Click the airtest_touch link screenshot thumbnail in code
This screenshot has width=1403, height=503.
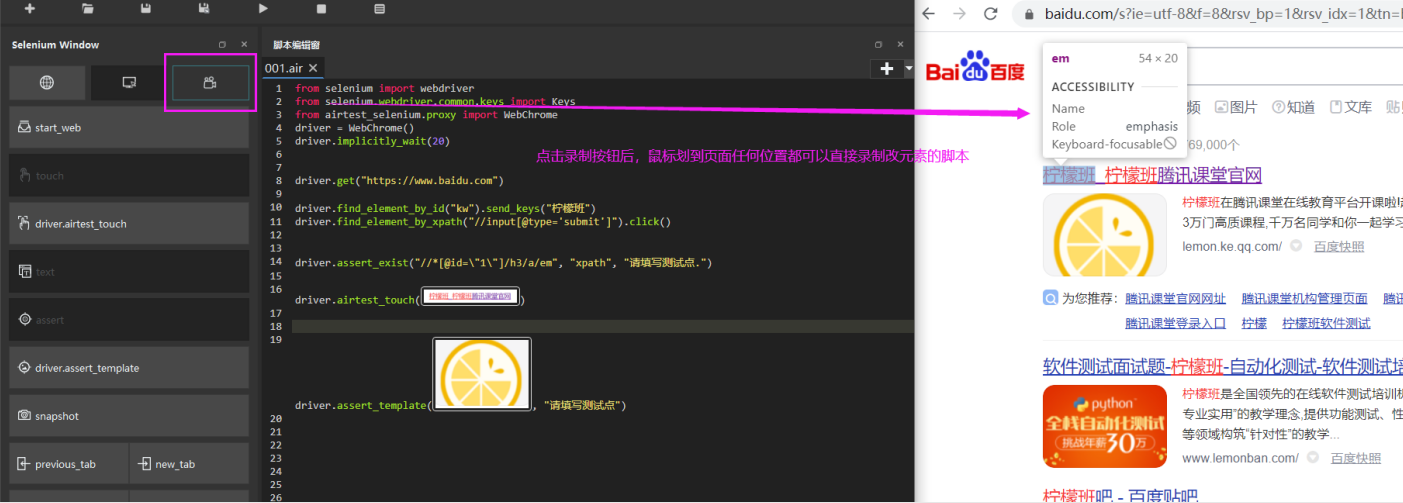coord(469,297)
